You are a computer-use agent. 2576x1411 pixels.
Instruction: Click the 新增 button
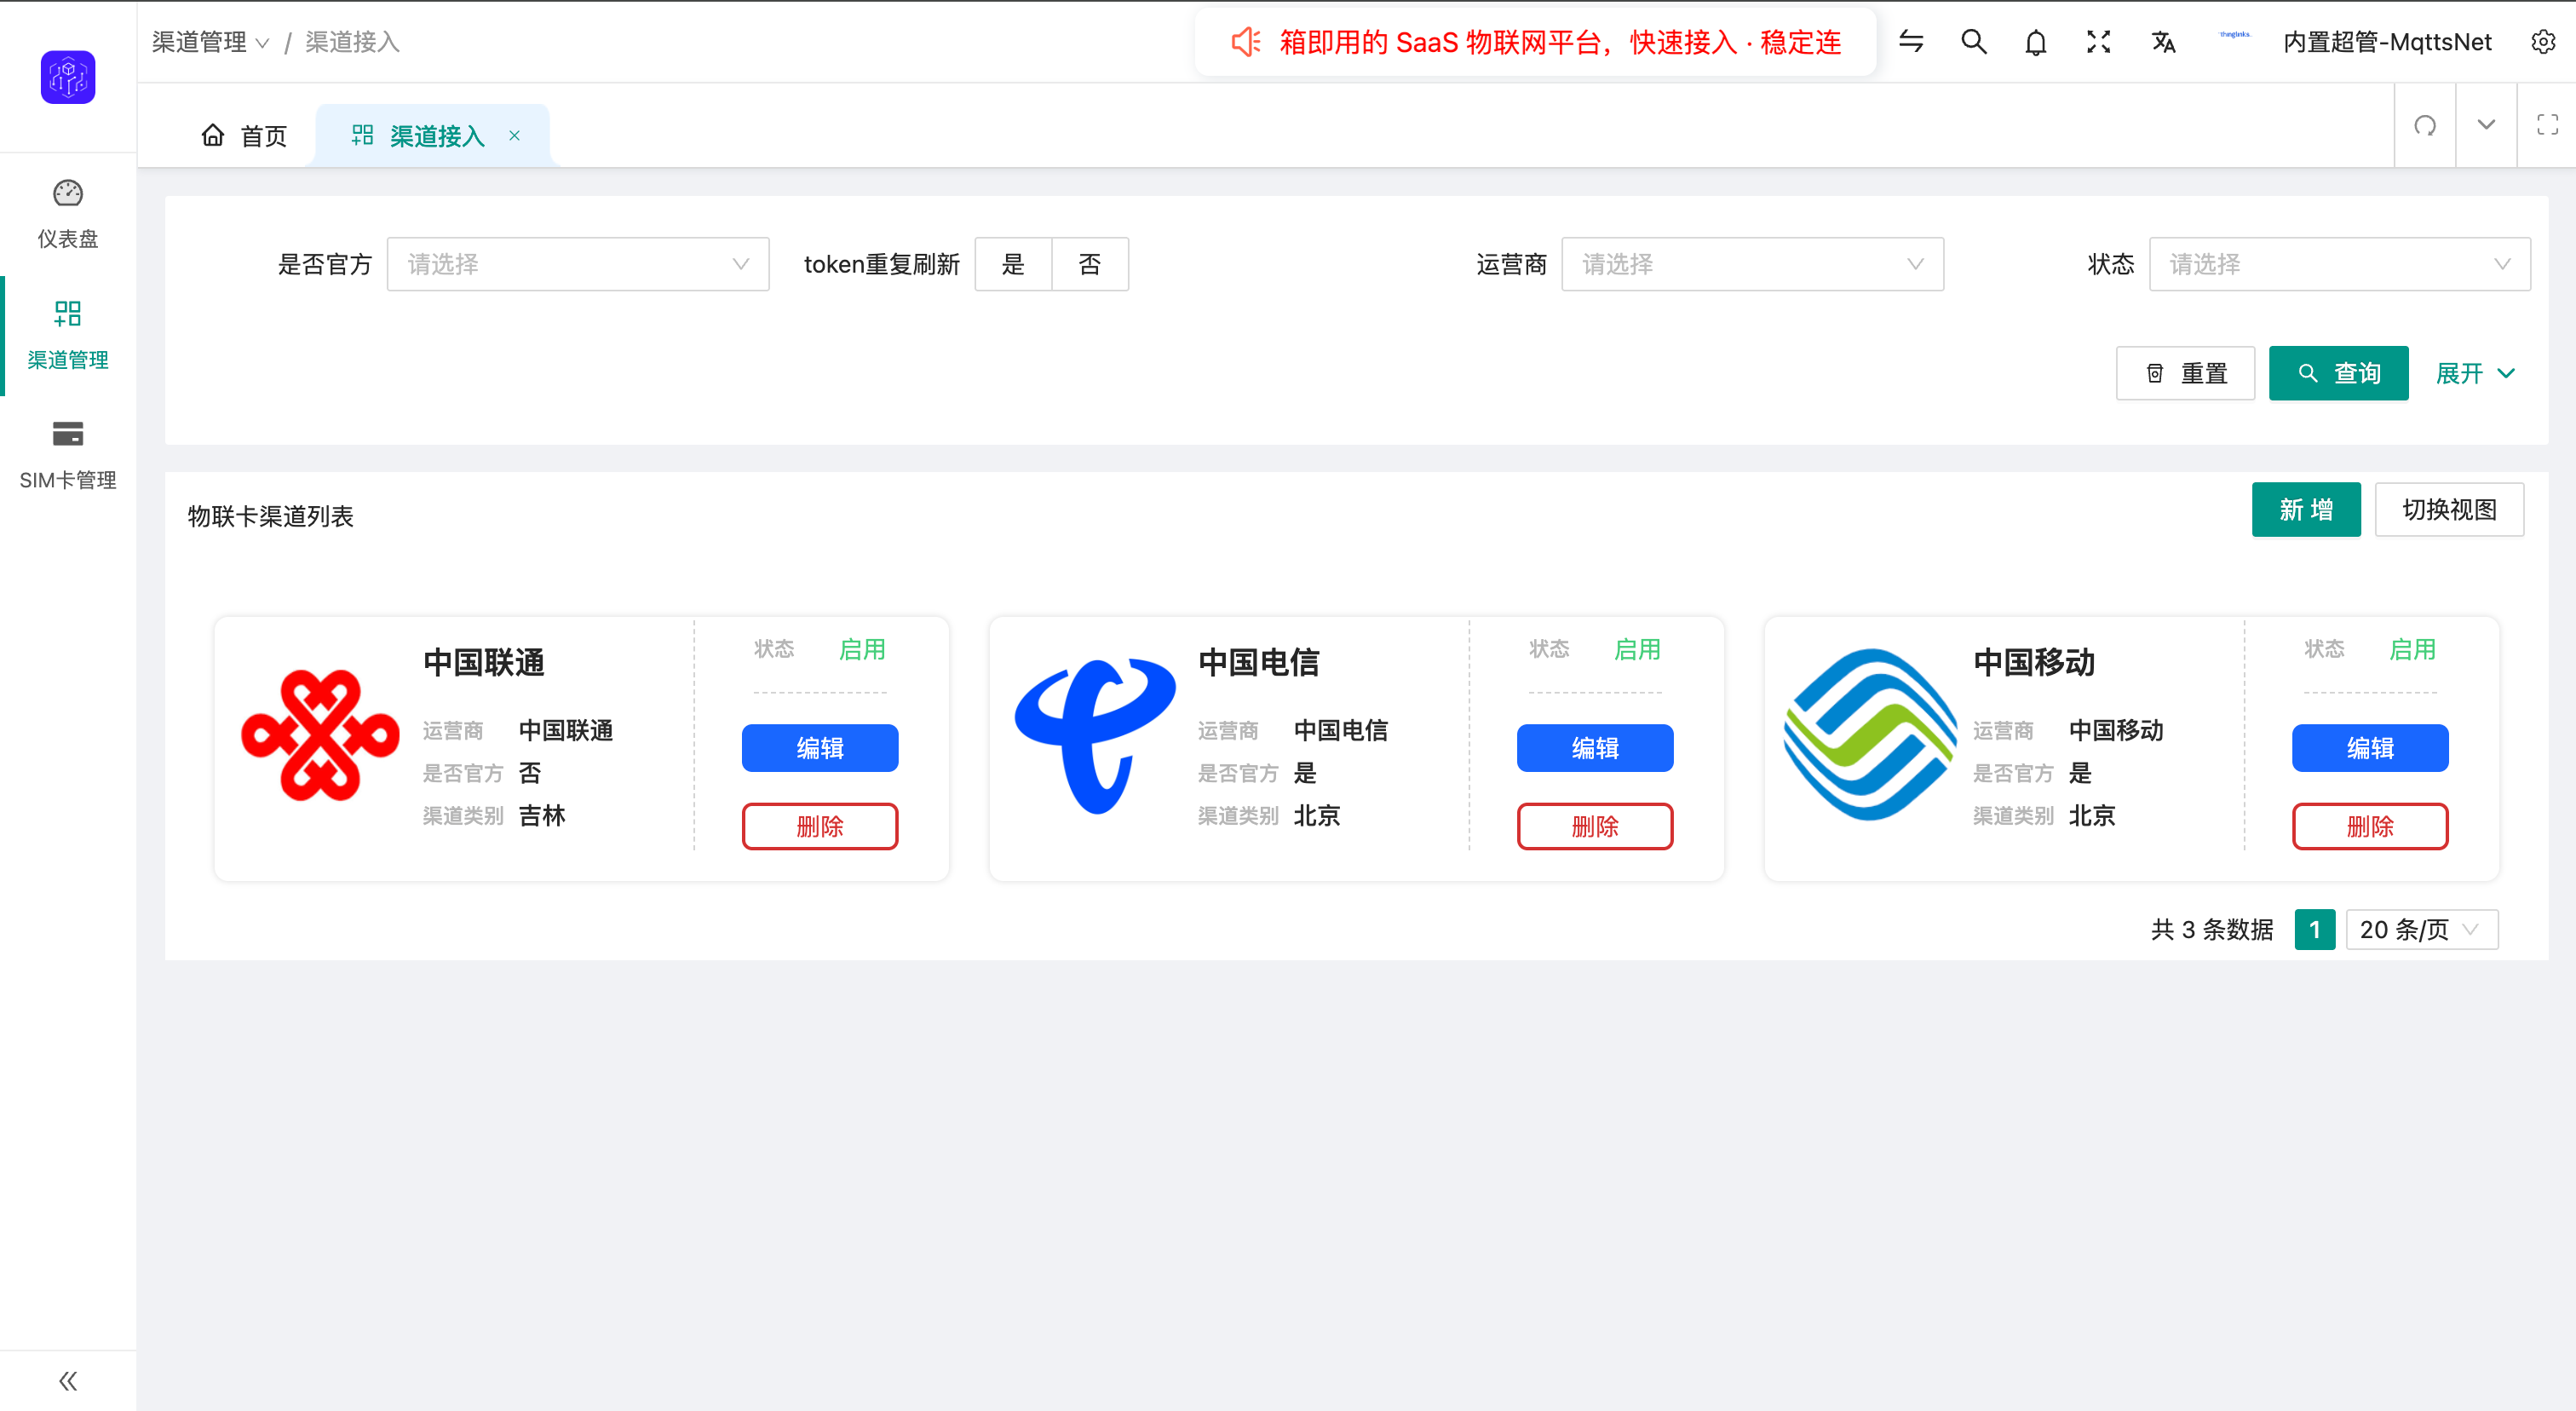coord(2306,509)
